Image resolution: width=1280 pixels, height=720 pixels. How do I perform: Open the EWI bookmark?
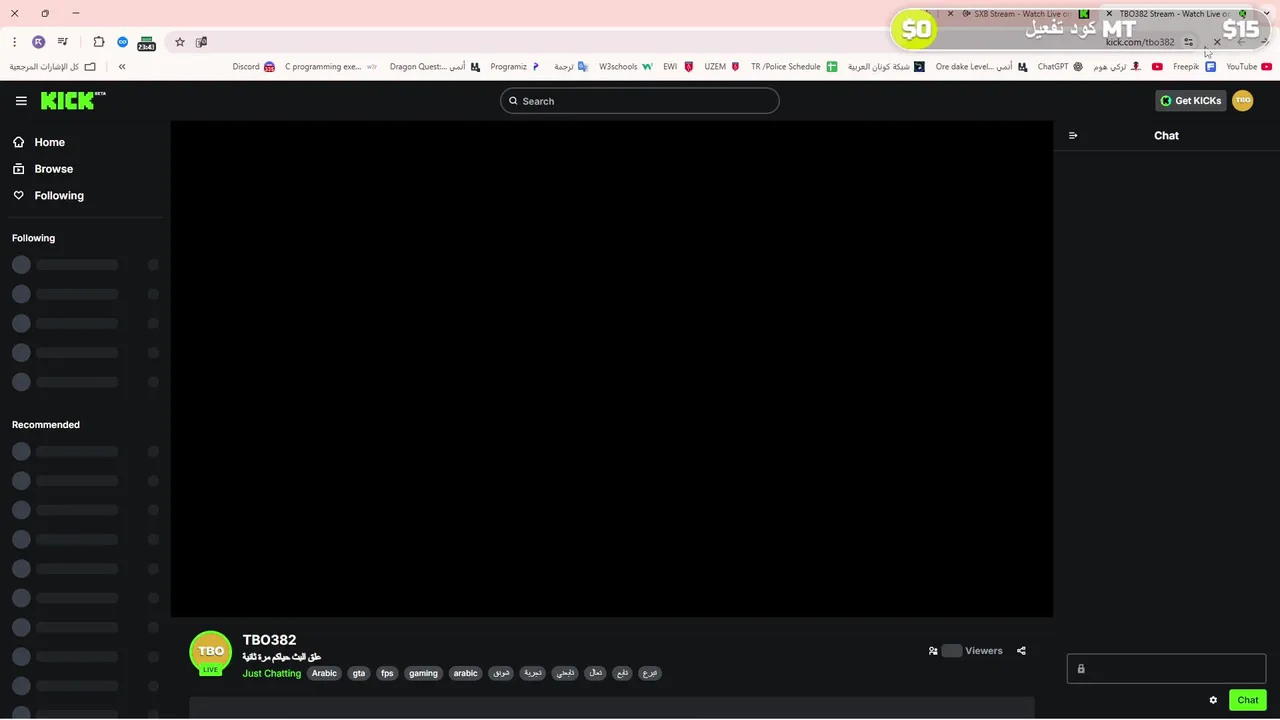(678, 67)
